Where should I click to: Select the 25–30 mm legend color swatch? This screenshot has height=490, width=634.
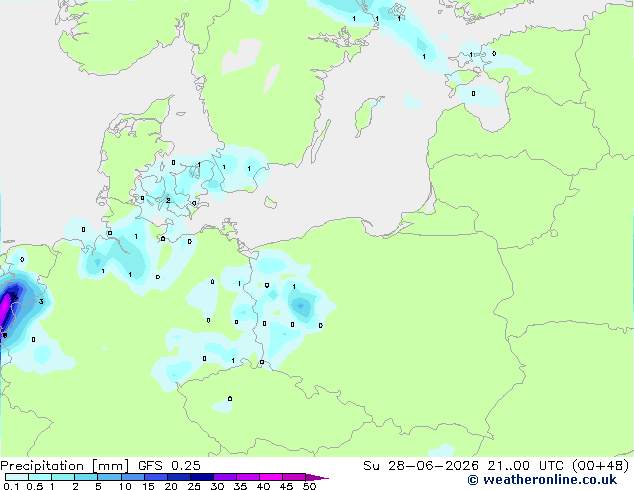pos(201,477)
